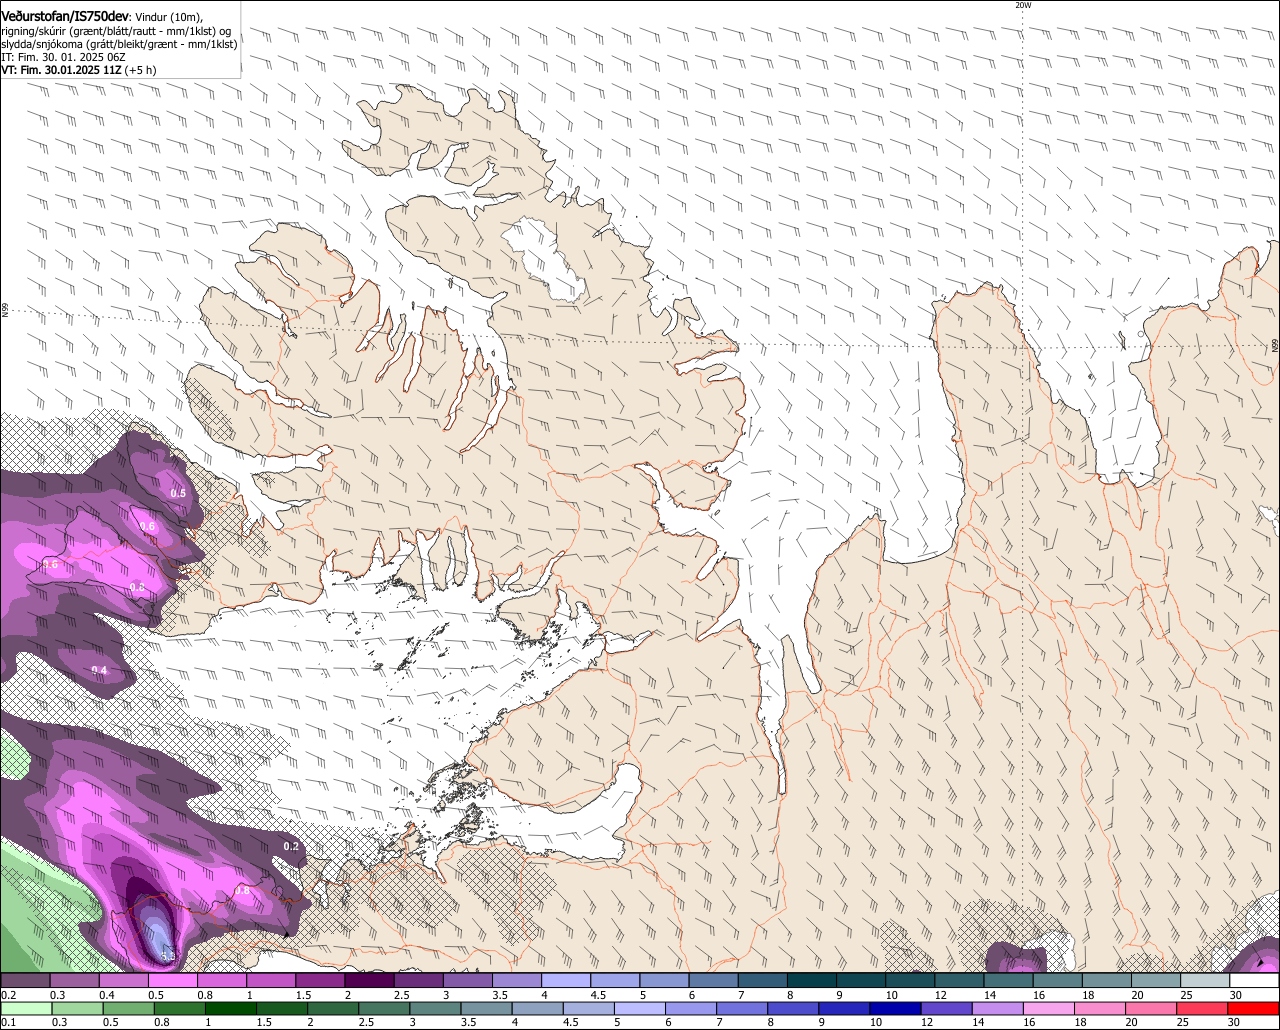Click the '(+5 h)' forecast offset text
1280x1030 pixels.
[x=140, y=70]
